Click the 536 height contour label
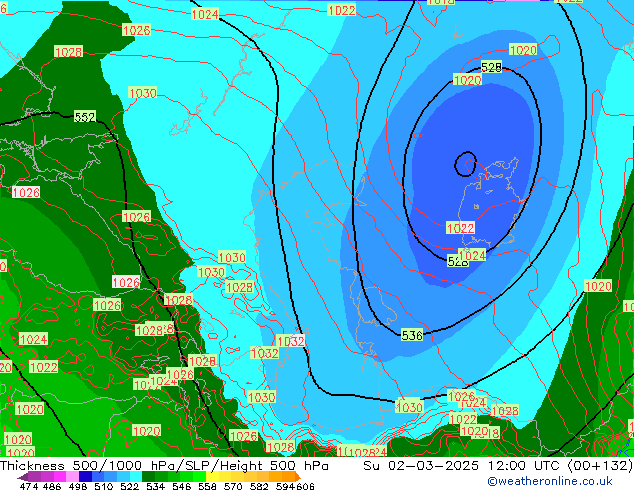The width and height of the screenshot is (634, 490). click(412, 335)
